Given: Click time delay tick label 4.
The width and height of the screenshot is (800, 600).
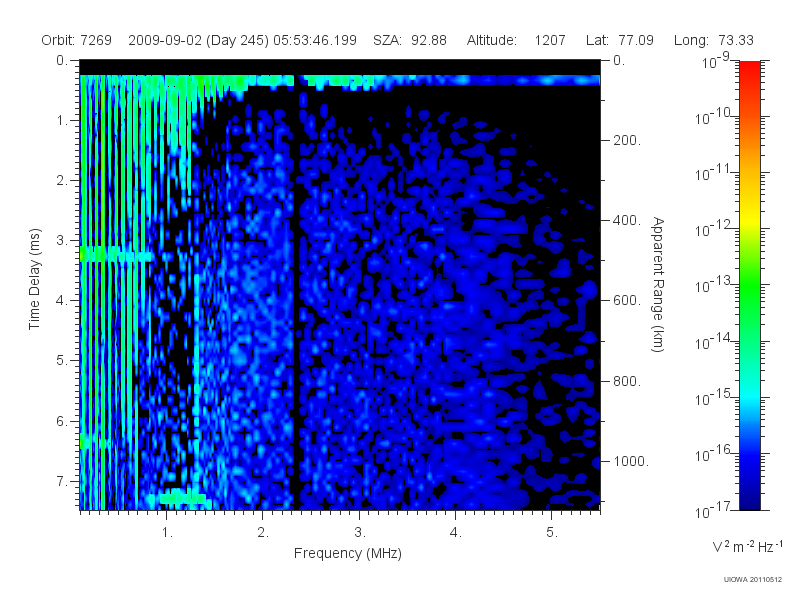Looking at the screenshot, I should point(62,301).
